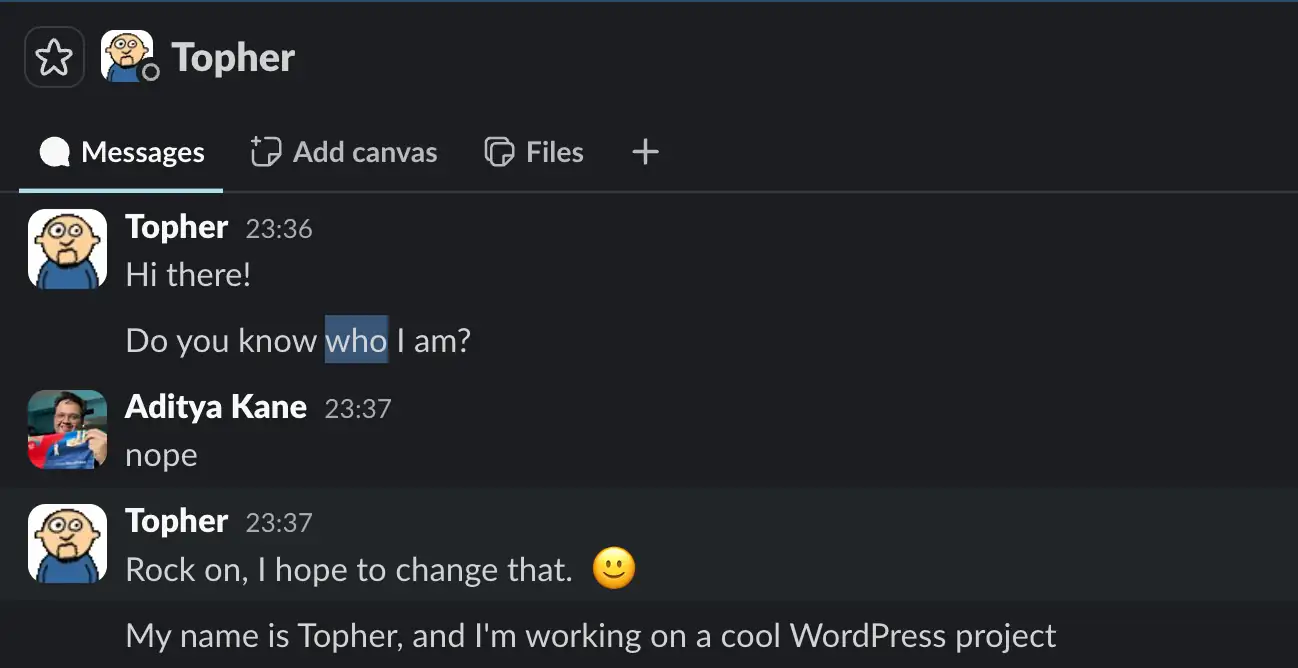The height and width of the screenshot is (668, 1298).
Task: Click the 23:36 timestamp on Topher's message
Action: [279, 229]
